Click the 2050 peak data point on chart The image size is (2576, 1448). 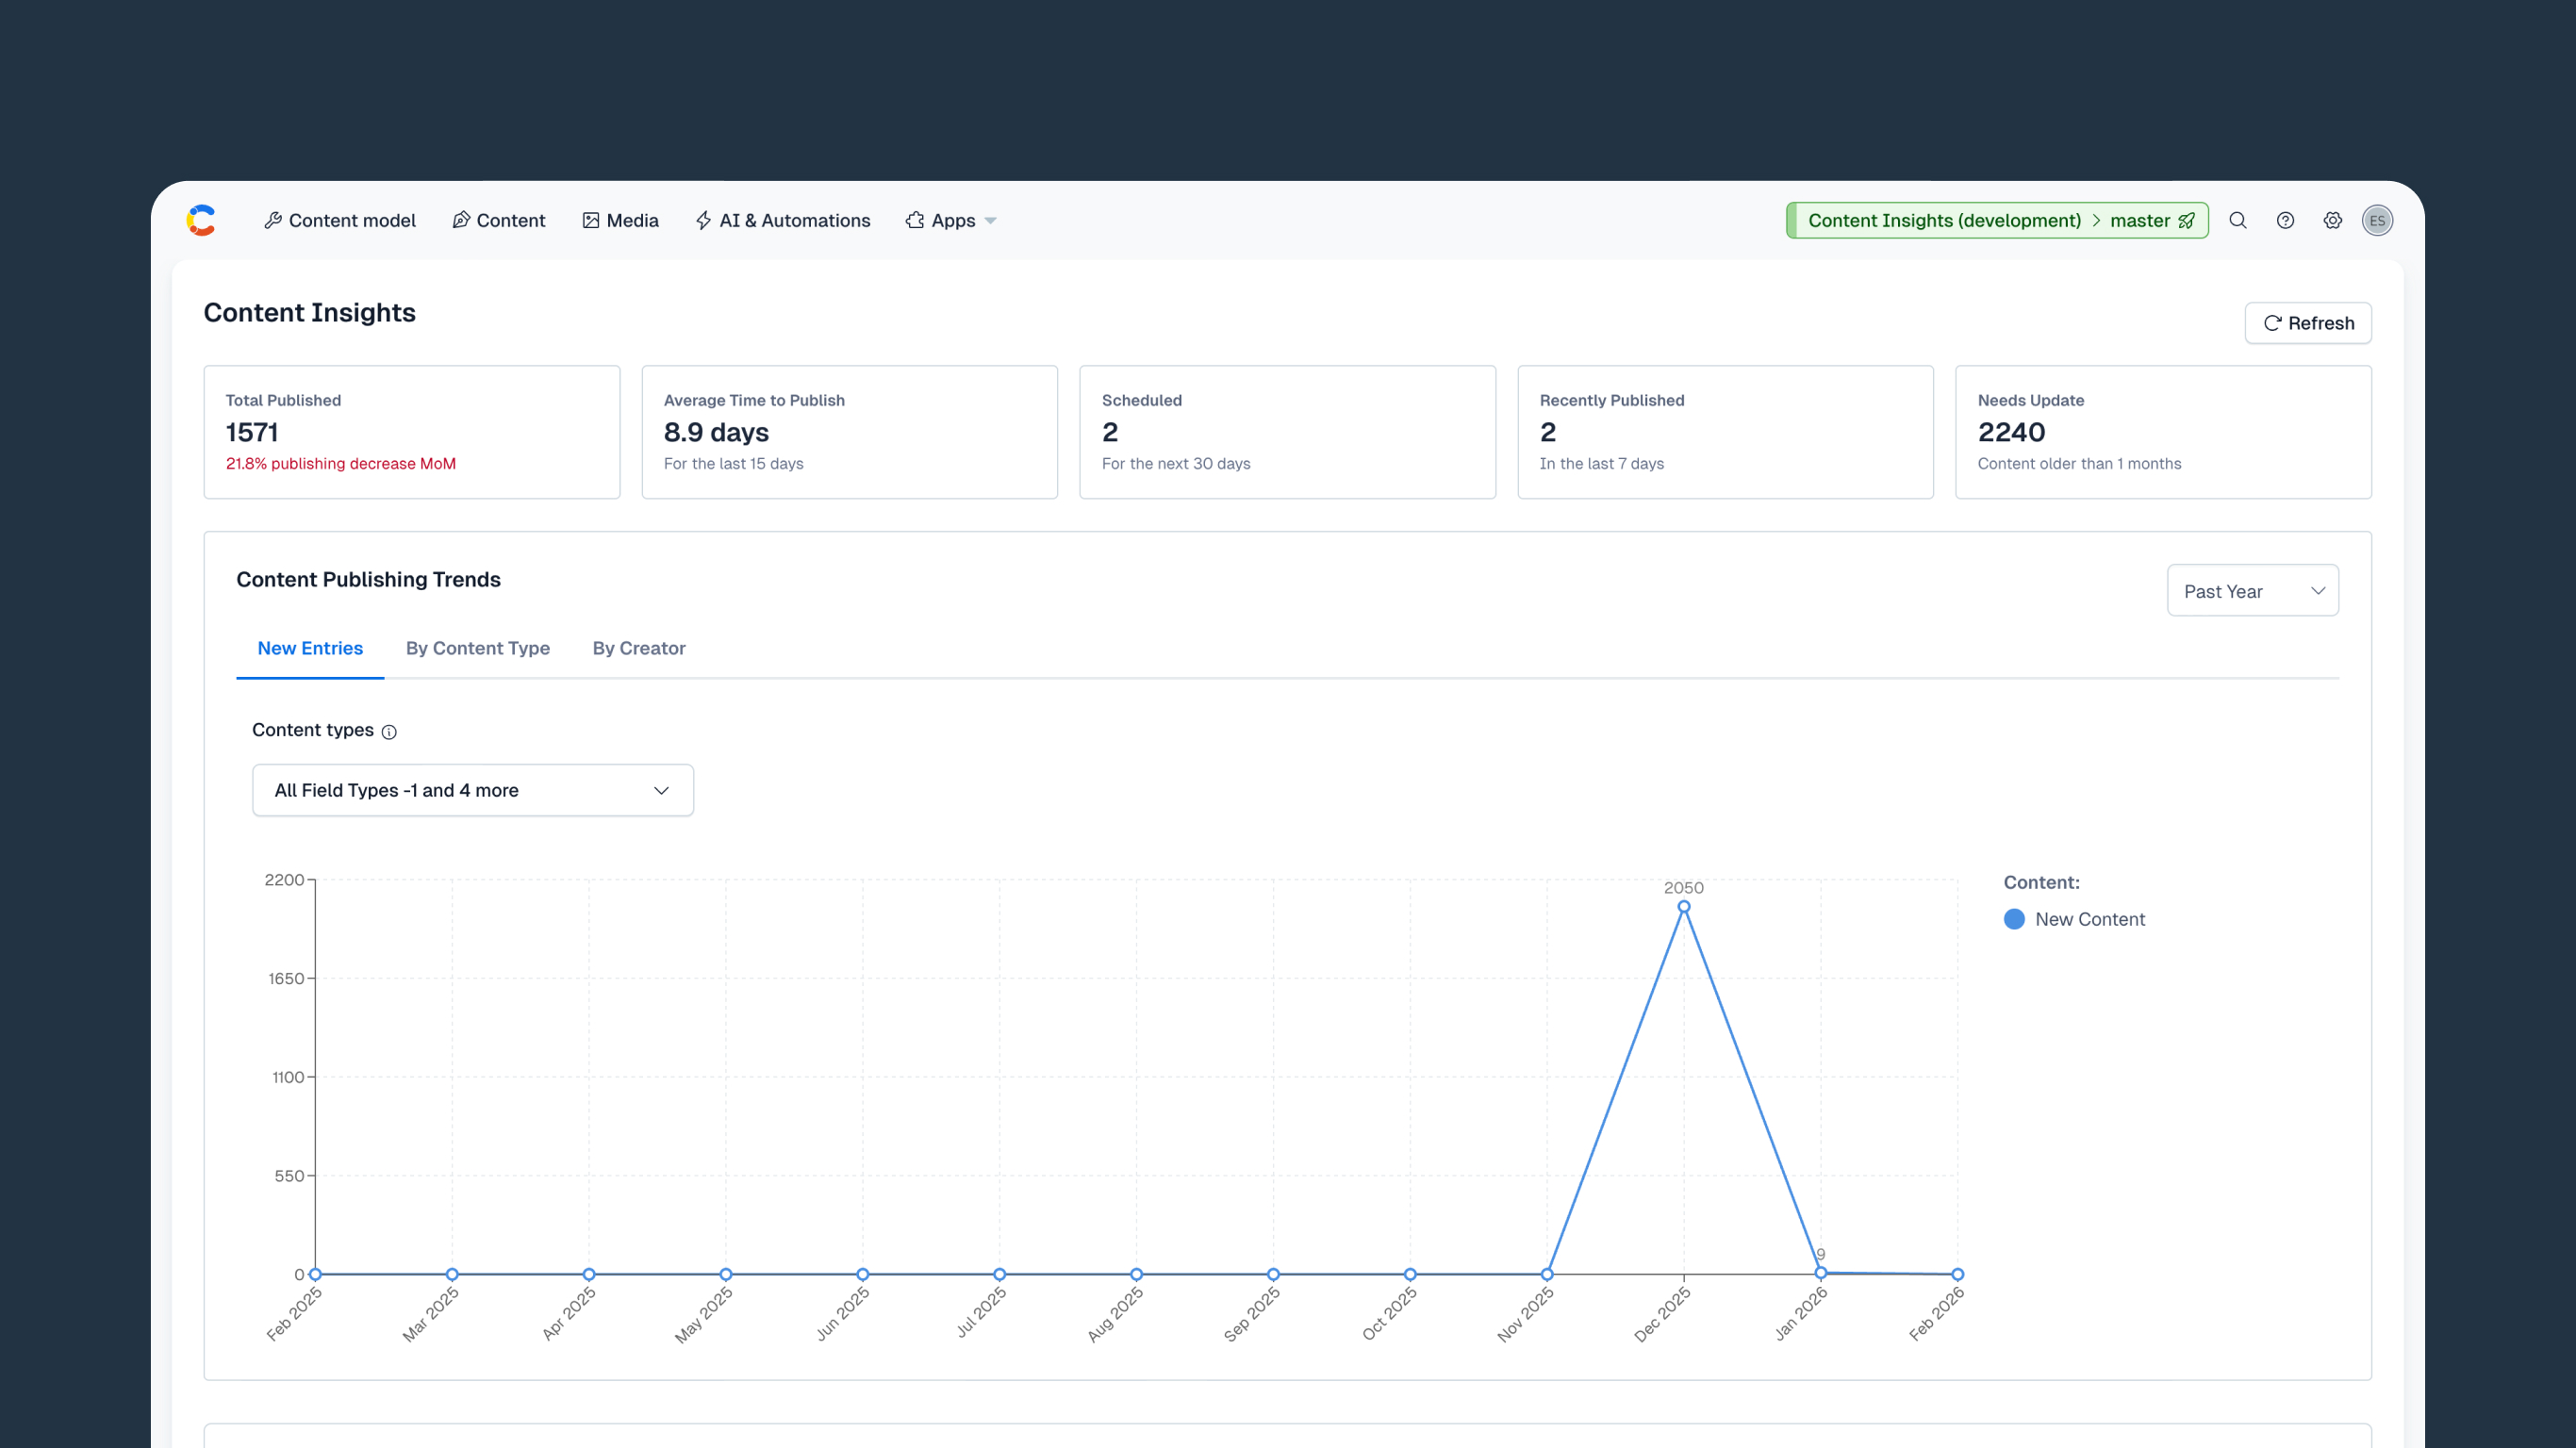(1683, 906)
